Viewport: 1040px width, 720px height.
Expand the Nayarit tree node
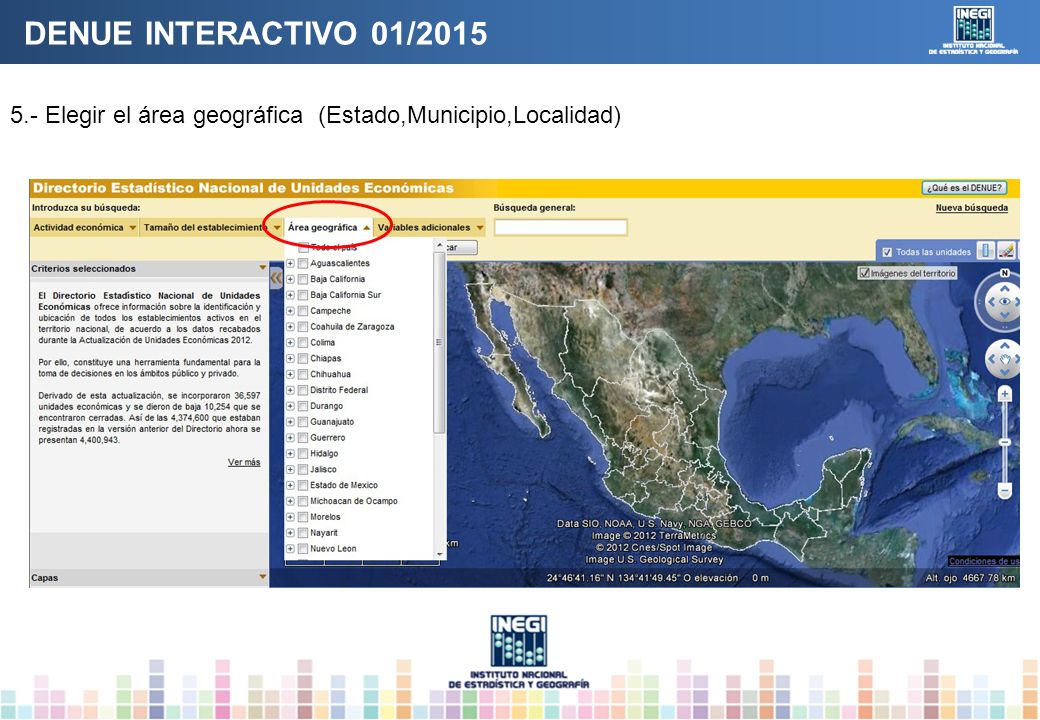[290, 533]
